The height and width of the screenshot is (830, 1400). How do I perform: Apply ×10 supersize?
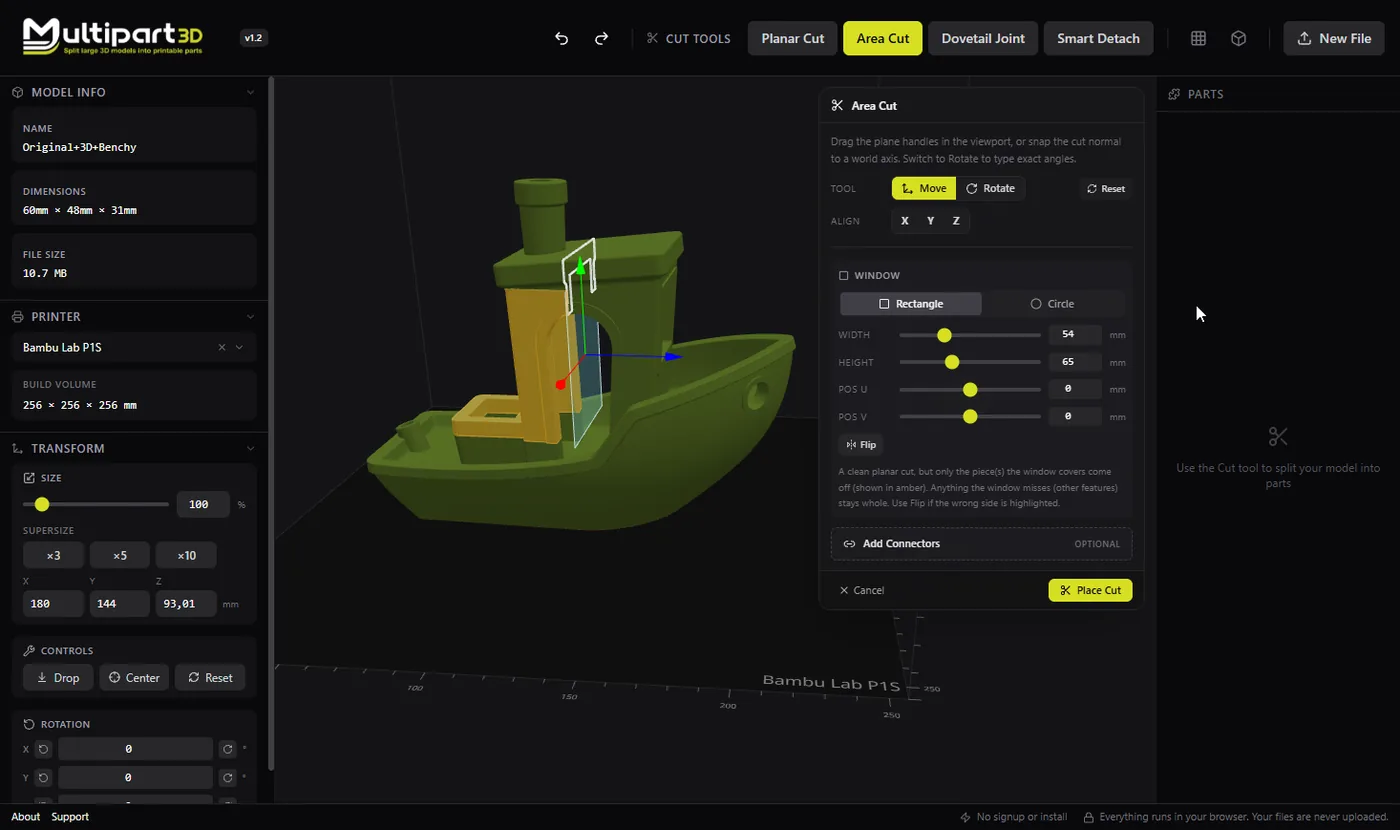pyautogui.click(x=186, y=555)
